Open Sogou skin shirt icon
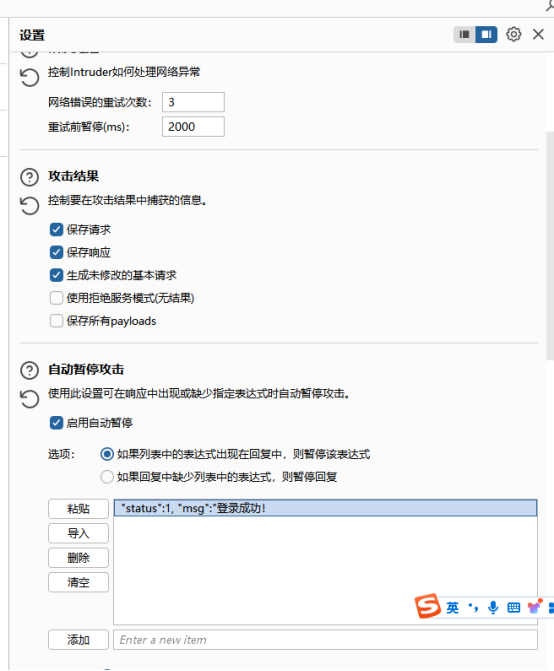 click(534, 606)
